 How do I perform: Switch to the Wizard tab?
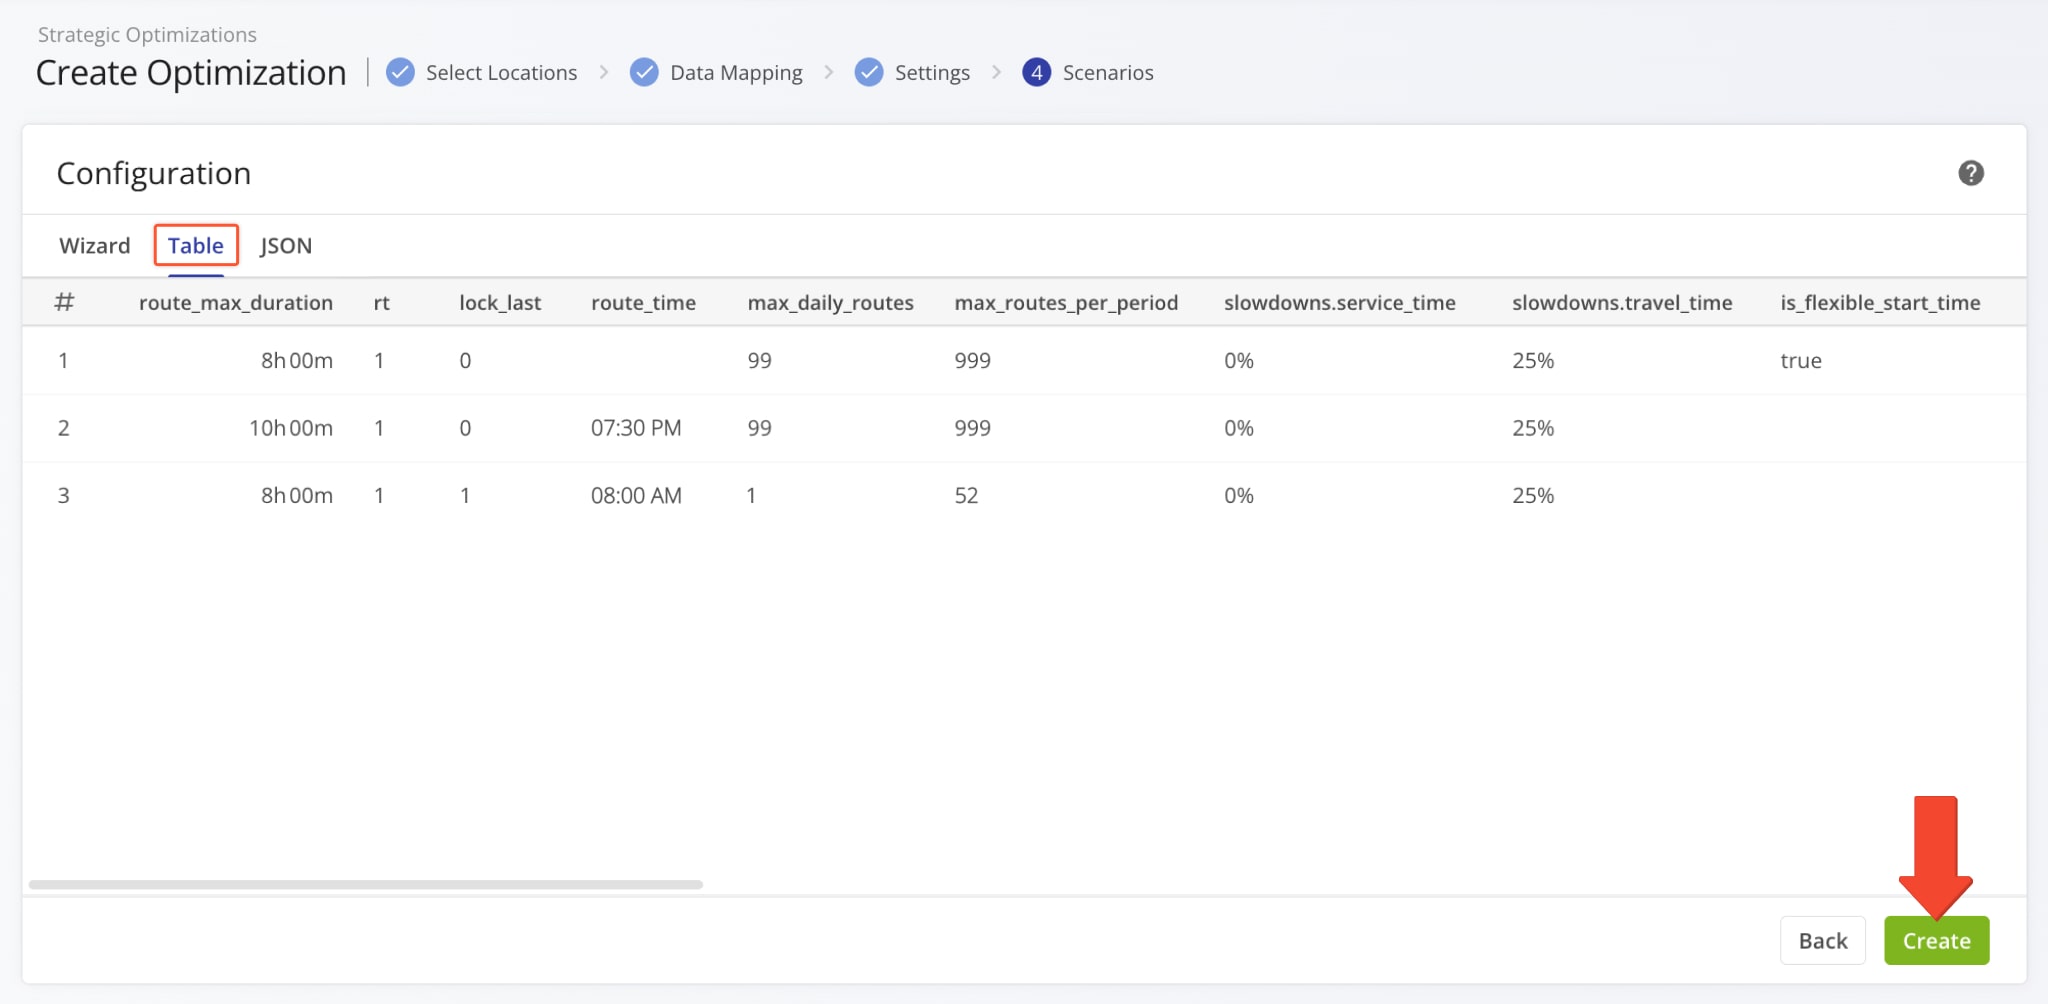pyautogui.click(x=94, y=245)
